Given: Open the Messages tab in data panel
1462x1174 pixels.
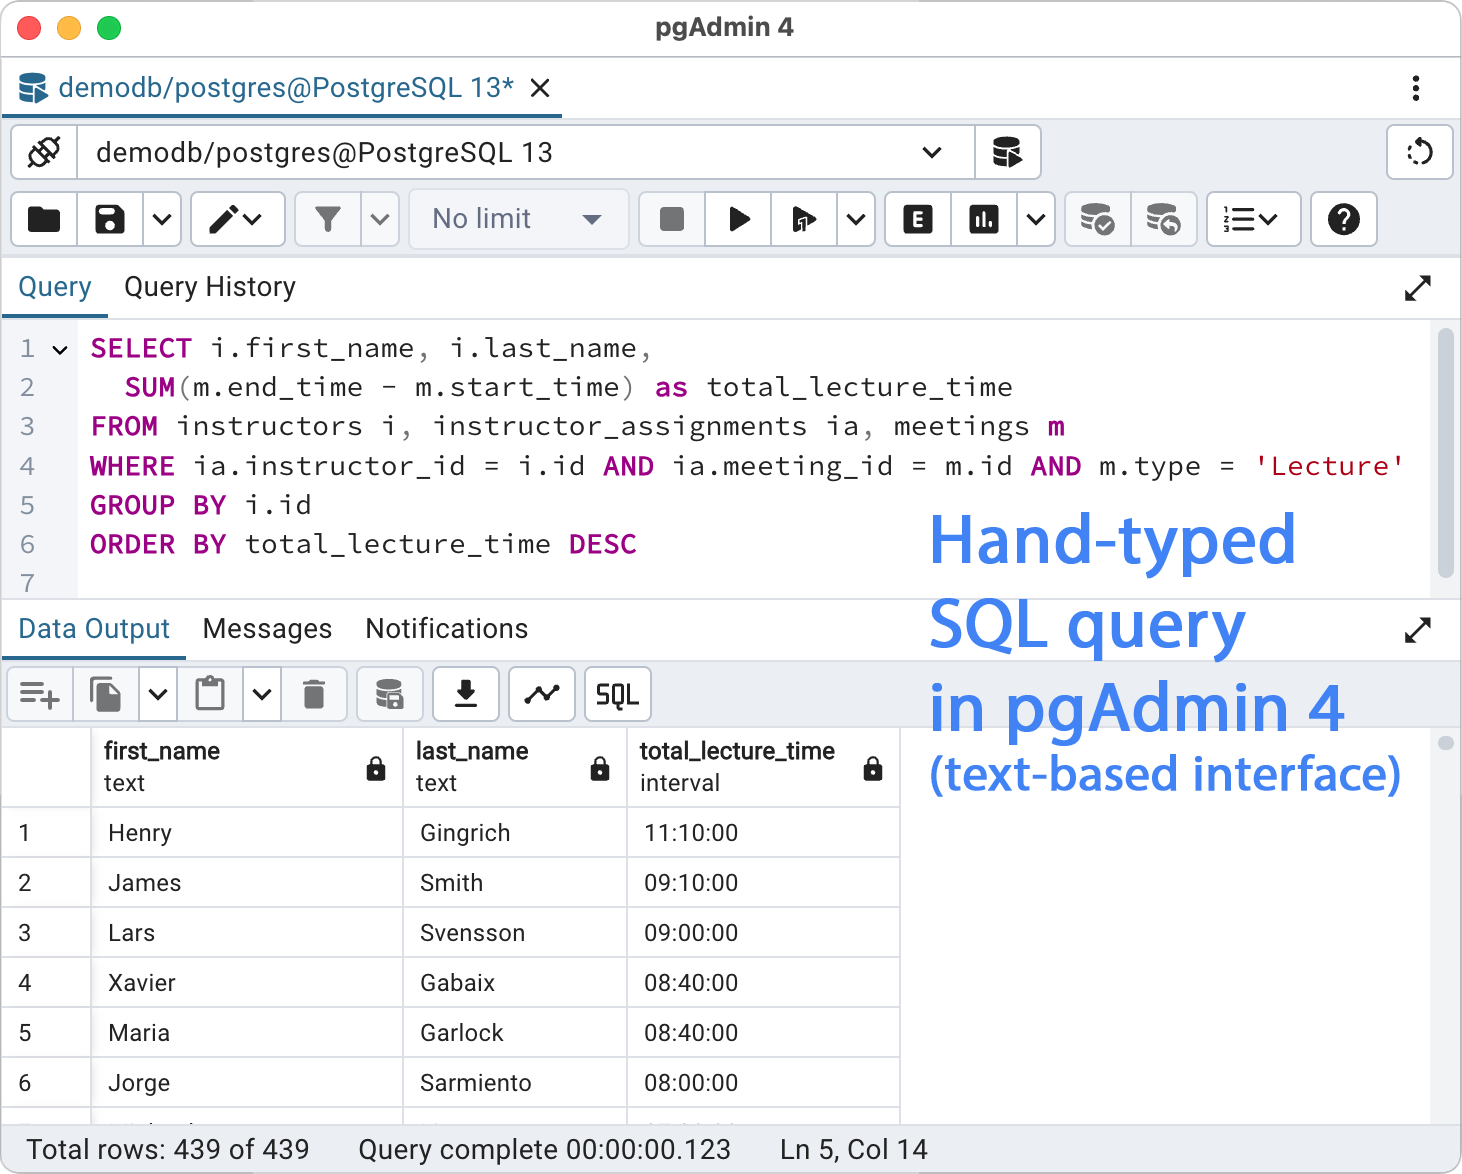Looking at the screenshot, I should pyautogui.click(x=267, y=629).
